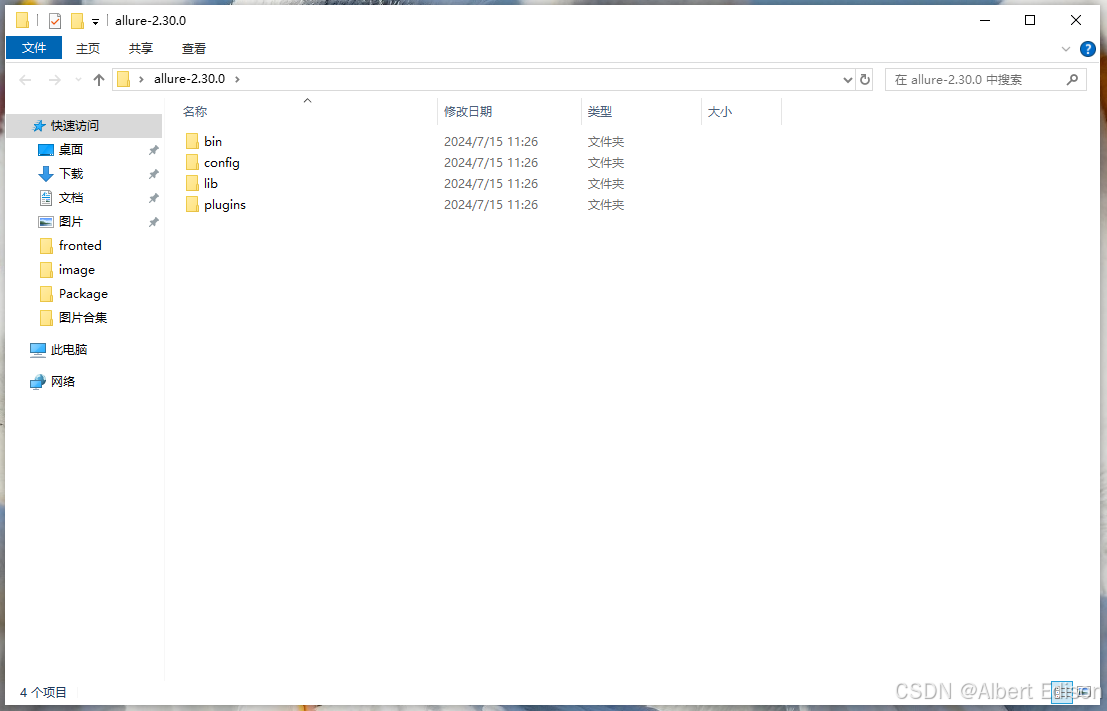Click the bin folder name
Screen dimensions: 1107x711
tap(213, 141)
